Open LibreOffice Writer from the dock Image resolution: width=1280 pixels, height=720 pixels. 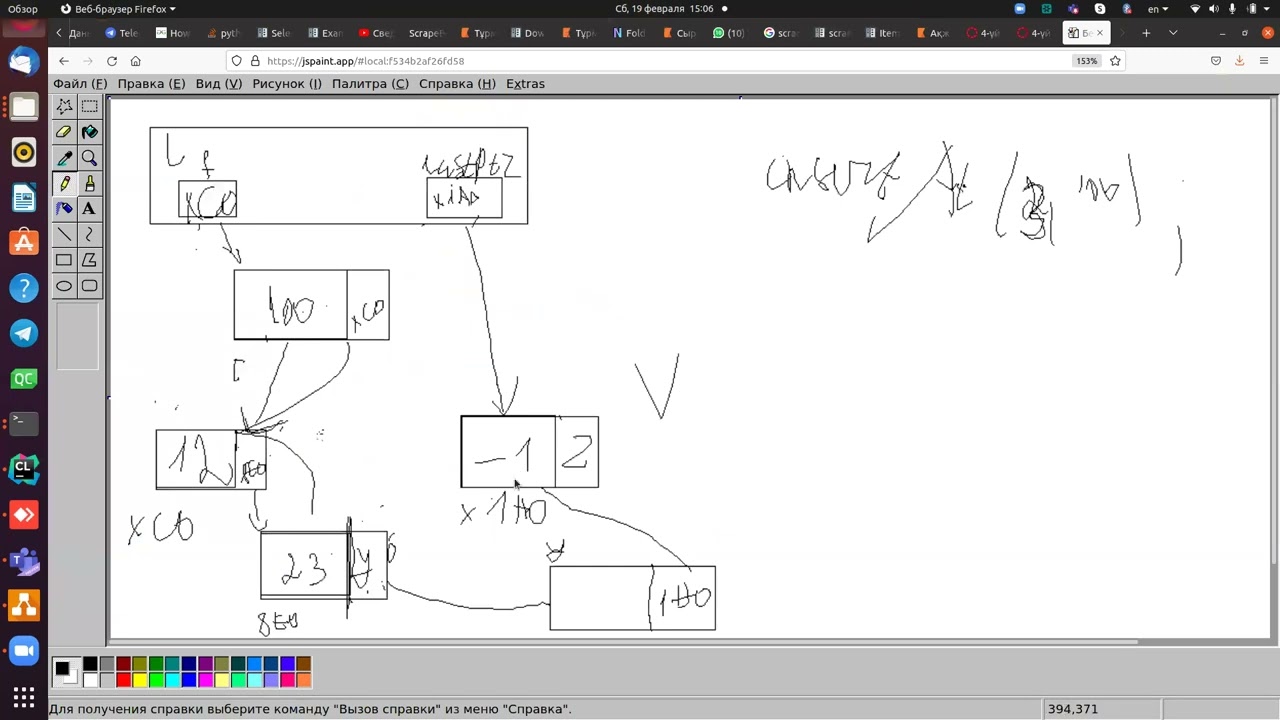pyautogui.click(x=24, y=198)
